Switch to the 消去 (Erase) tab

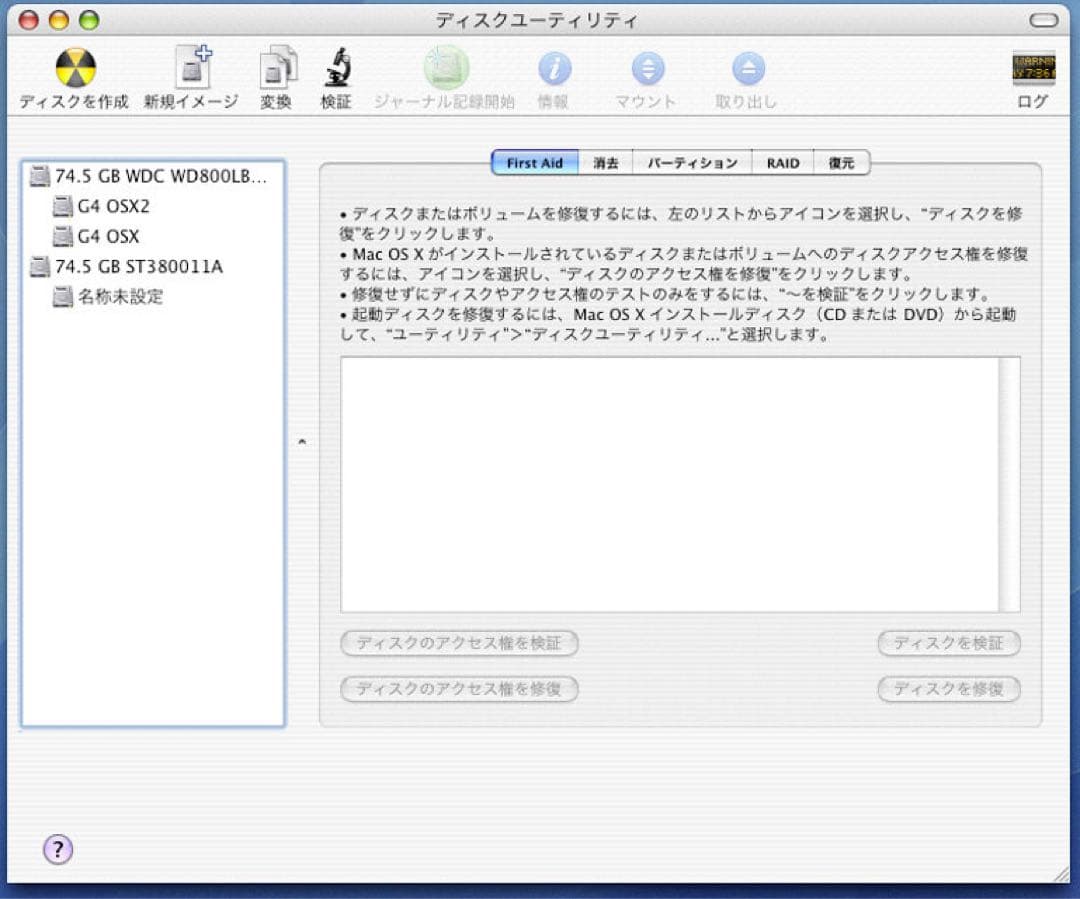tap(604, 162)
